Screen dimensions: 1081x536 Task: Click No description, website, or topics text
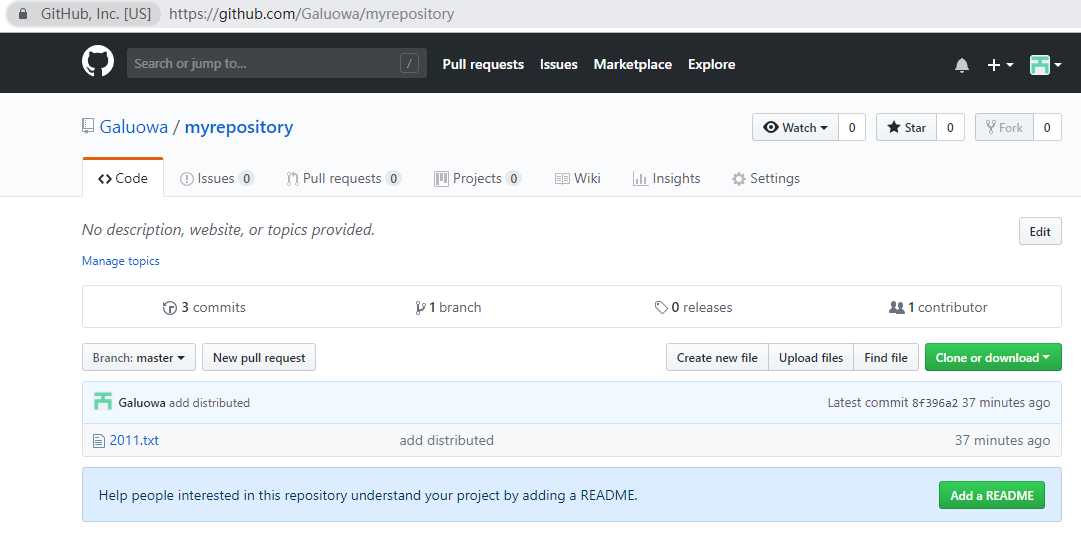(228, 230)
